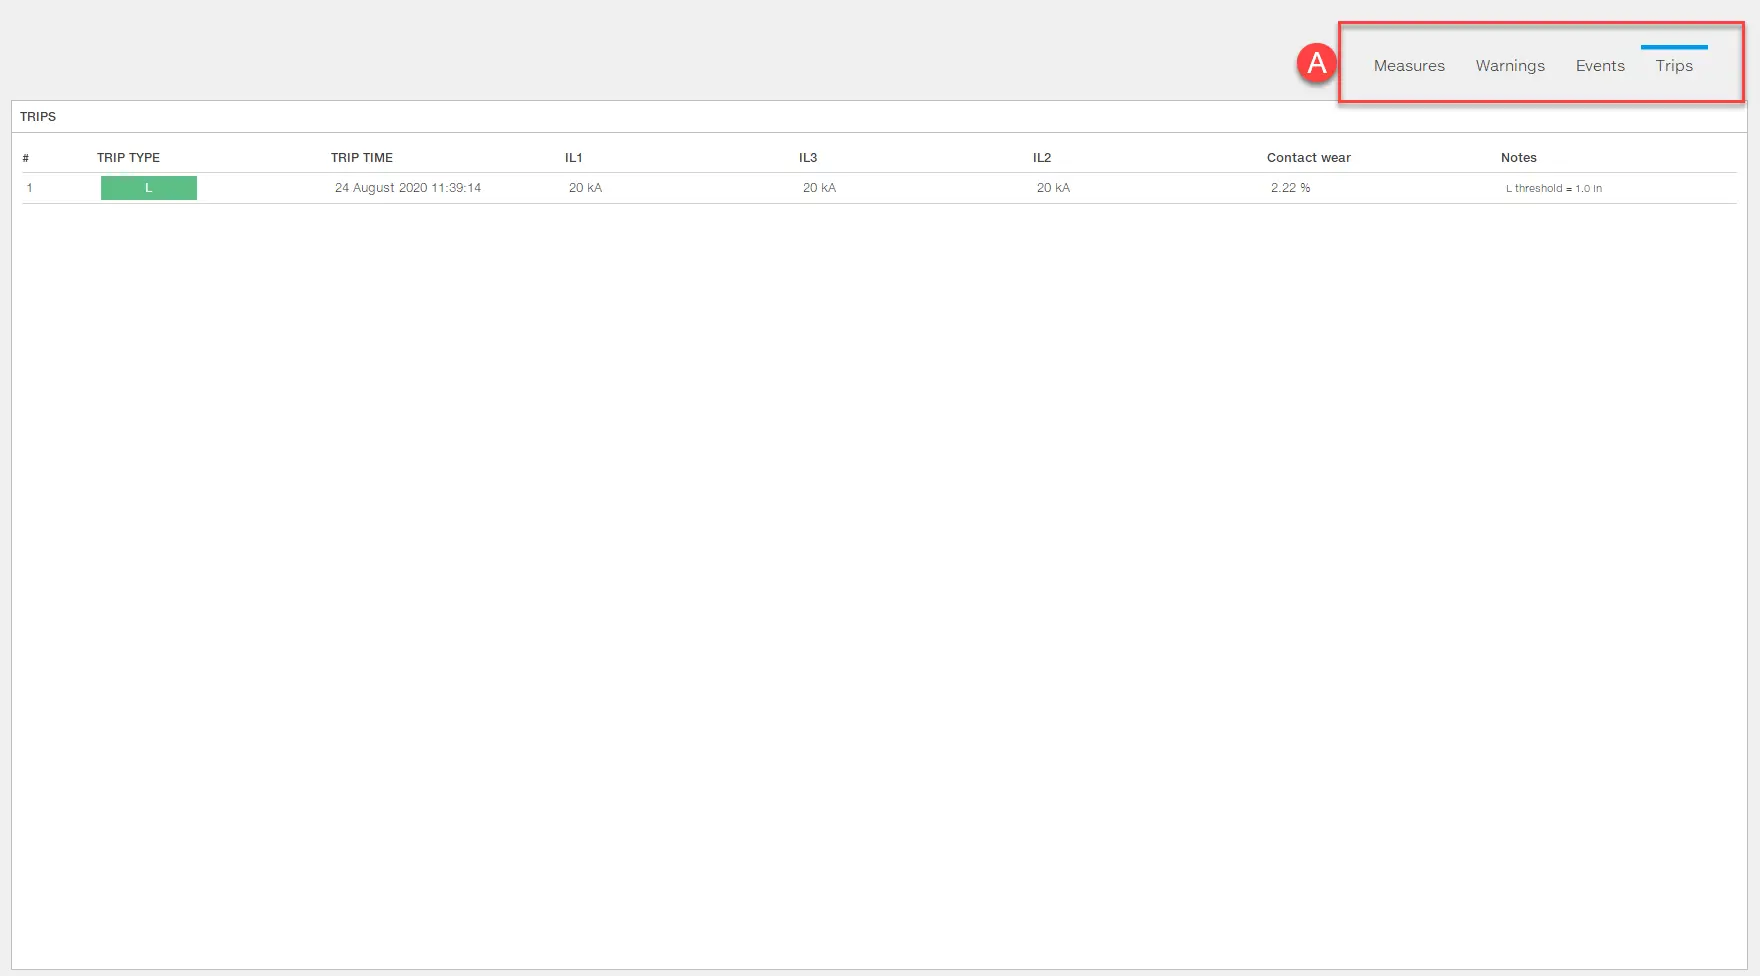Click the green L trip type badge
This screenshot has width=1760, height=976.
click(149, 188)
